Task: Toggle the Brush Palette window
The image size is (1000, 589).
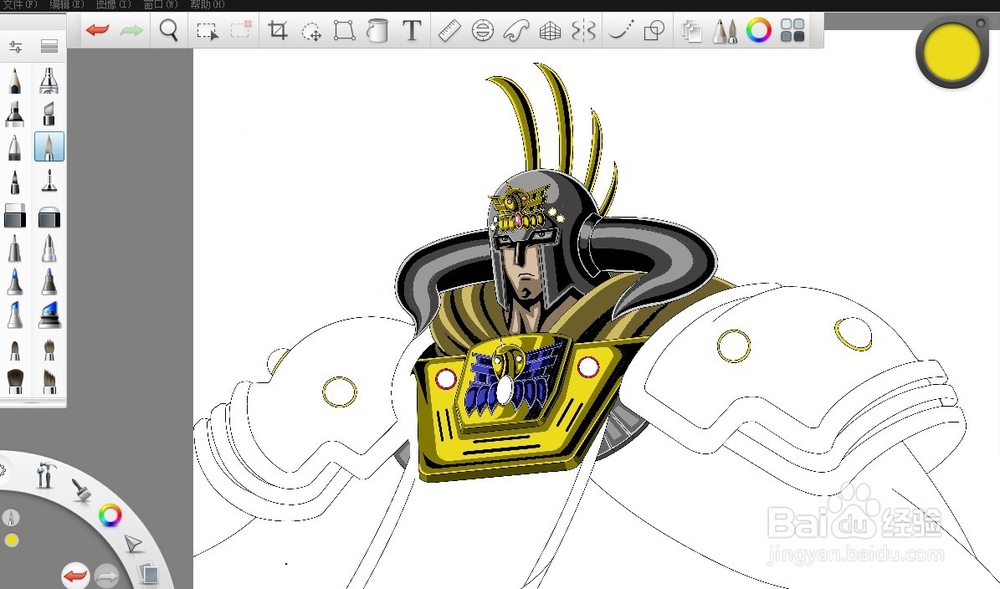Action: (724, 31)
